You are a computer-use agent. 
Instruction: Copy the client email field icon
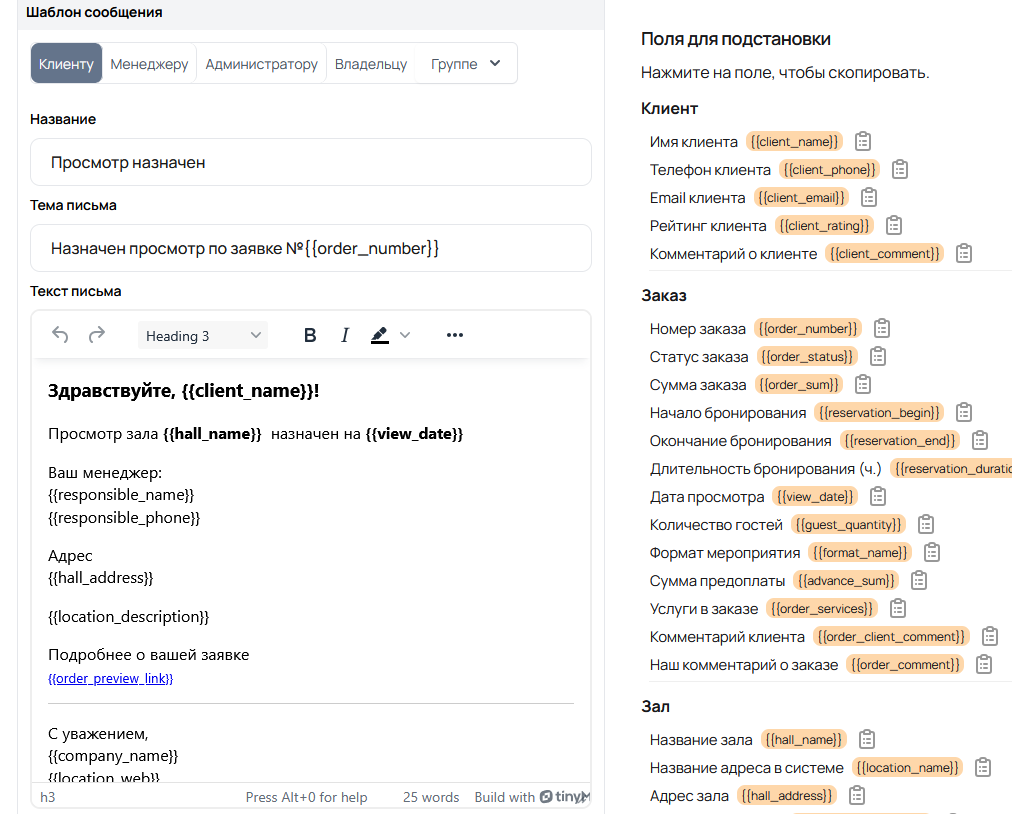[x=869, y=198]
